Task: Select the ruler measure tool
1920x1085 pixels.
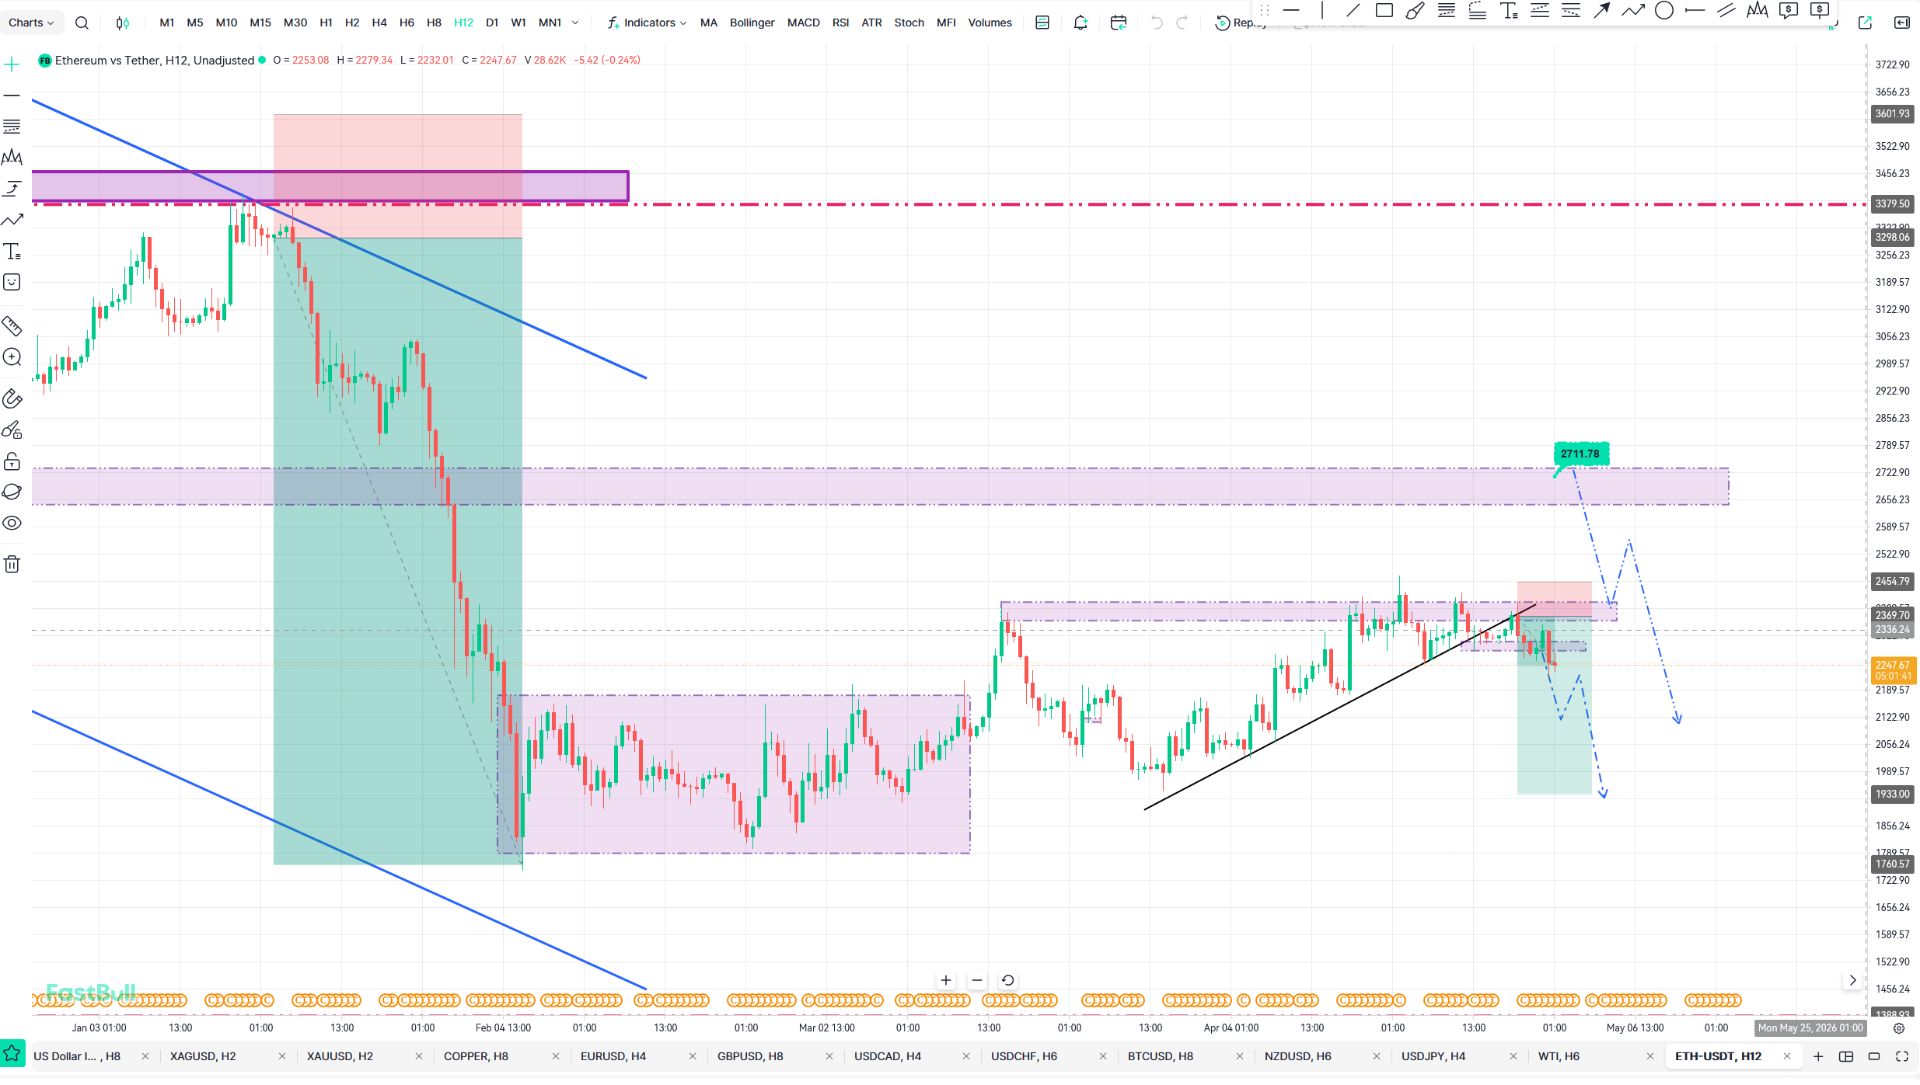Action: [12, 326]
